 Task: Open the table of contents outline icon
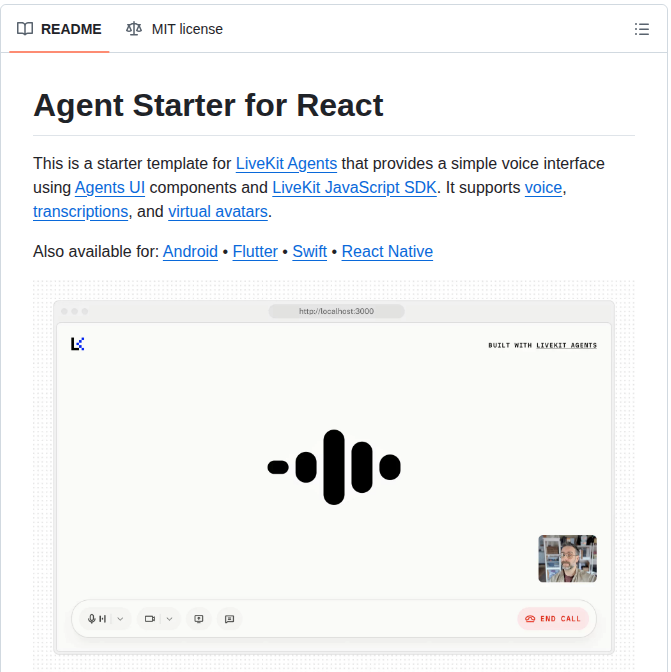(x=641, y=29)
